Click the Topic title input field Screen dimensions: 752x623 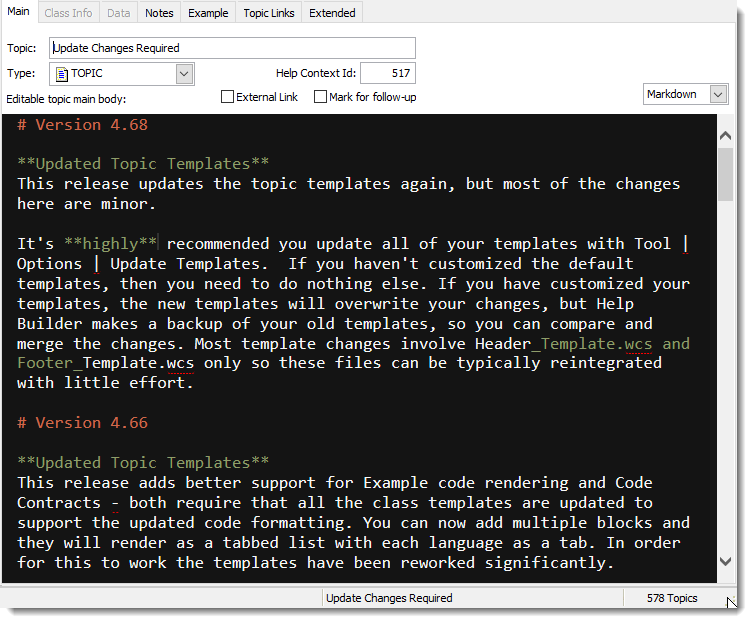point(232,48)
